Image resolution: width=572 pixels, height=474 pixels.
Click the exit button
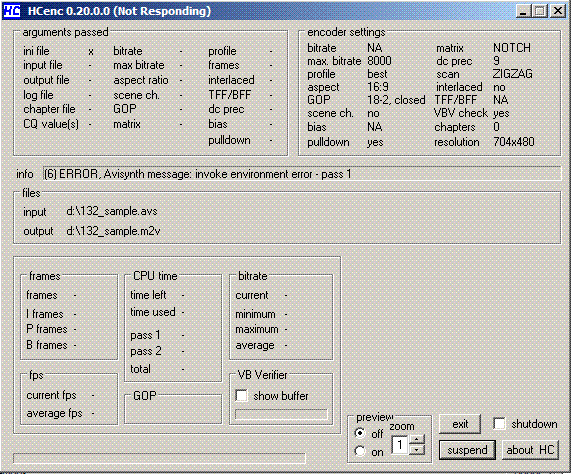pos(460,424)
